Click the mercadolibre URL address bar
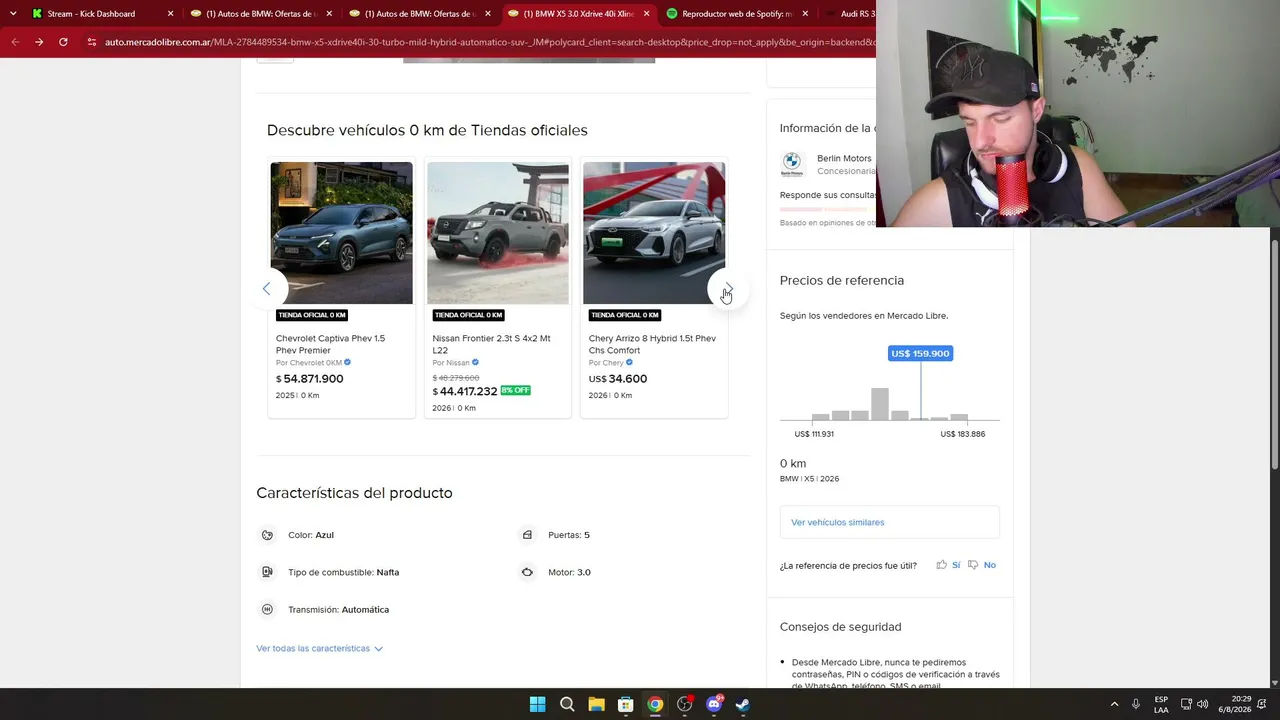This screenshot has height=720, width=1280. click(488, 42)
